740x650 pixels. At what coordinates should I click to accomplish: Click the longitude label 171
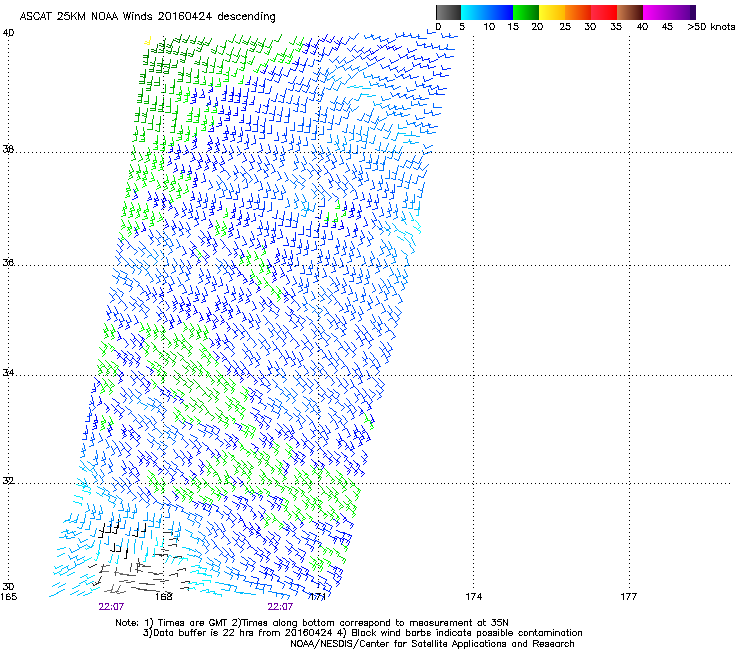(x=318, y=597)
